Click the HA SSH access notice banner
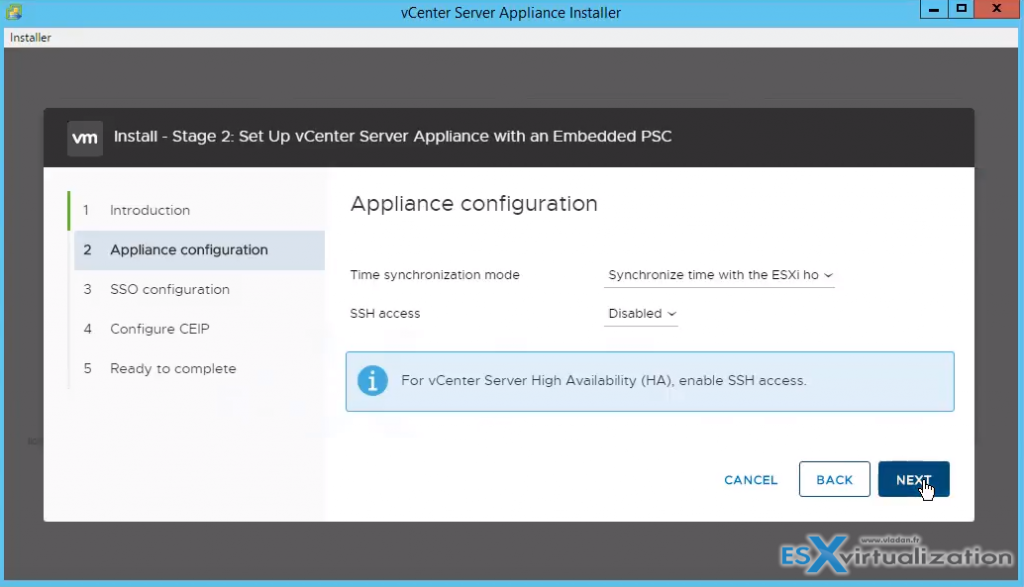This screenshot has height=587, width=1024. [650, 381]
